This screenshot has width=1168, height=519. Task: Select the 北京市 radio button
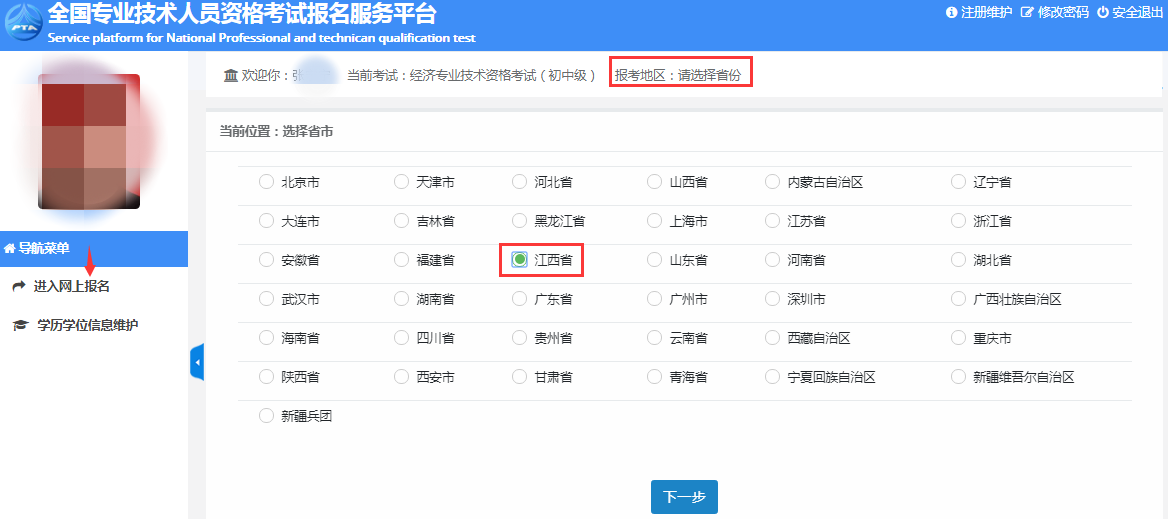tap(266, 182)
